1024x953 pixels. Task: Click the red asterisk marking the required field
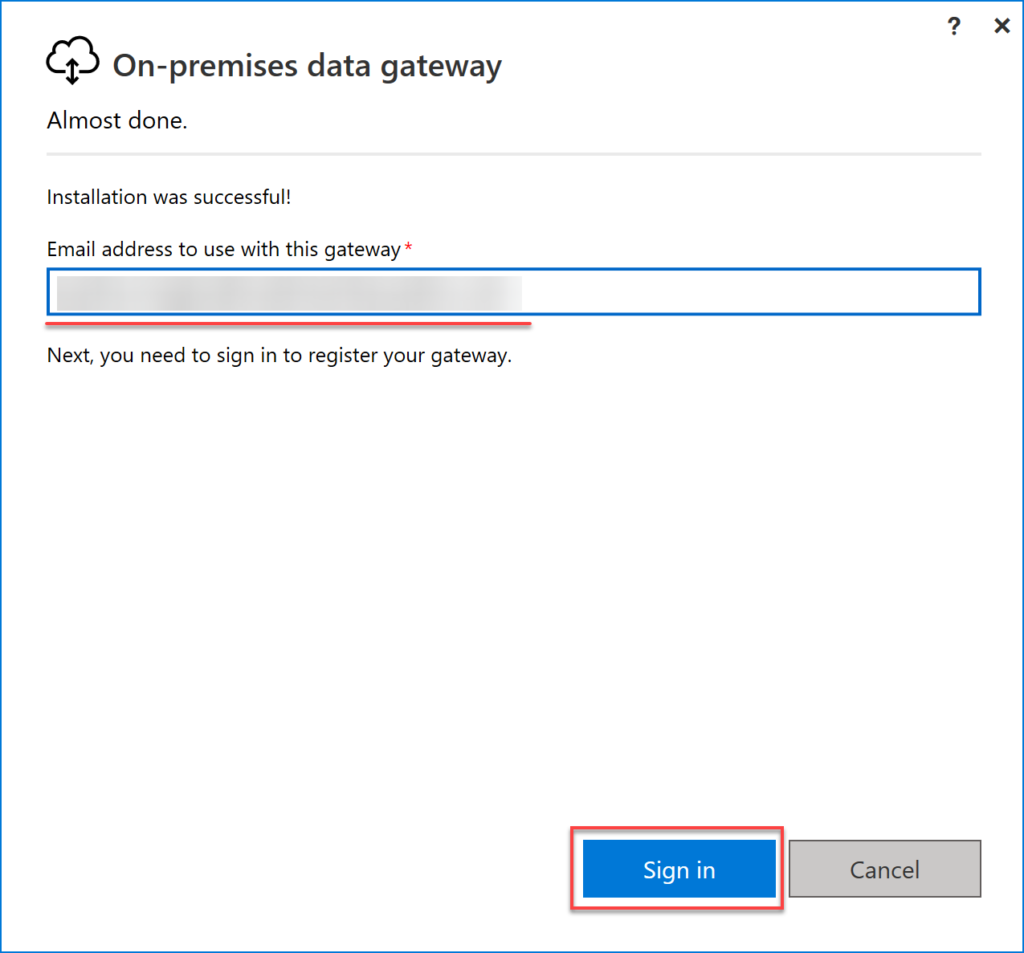(x=408, y=249)
